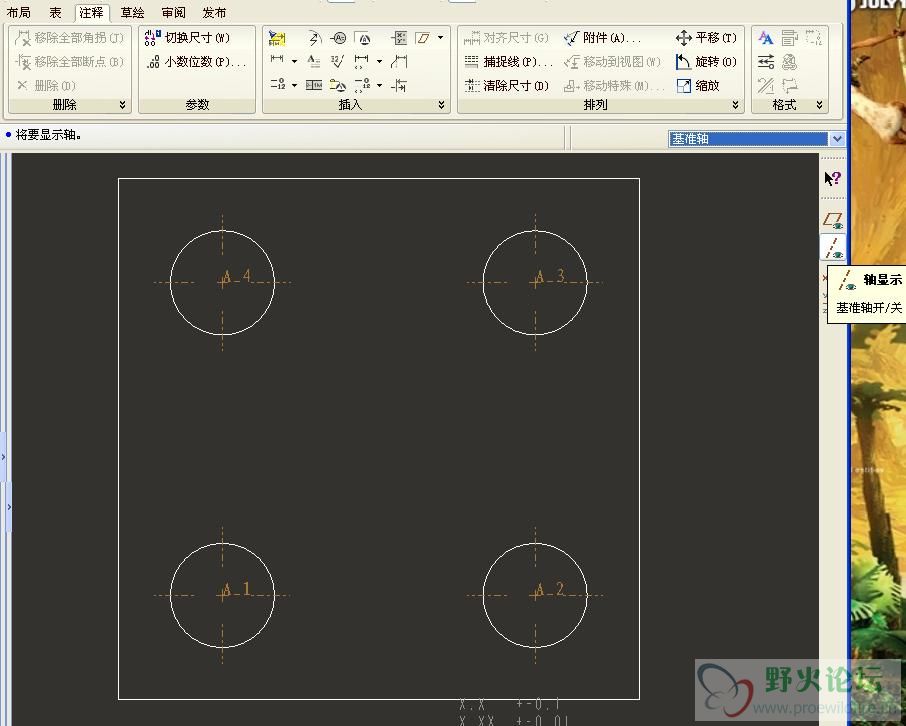906x726 pixels.
Task: Click the 旋转 rotate icon
Action: 683,62
